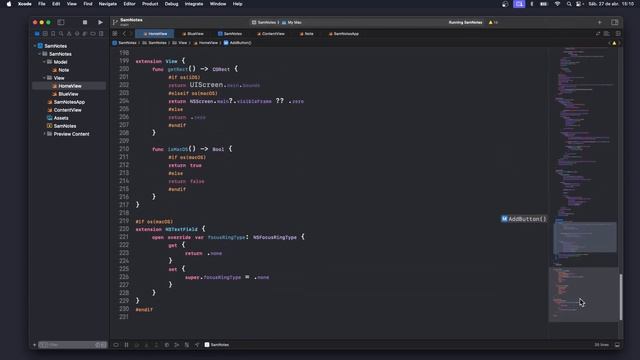Show the Bookmark navigator tab
The width and height of the screenshot is (640, 360).
click(53, 34)
